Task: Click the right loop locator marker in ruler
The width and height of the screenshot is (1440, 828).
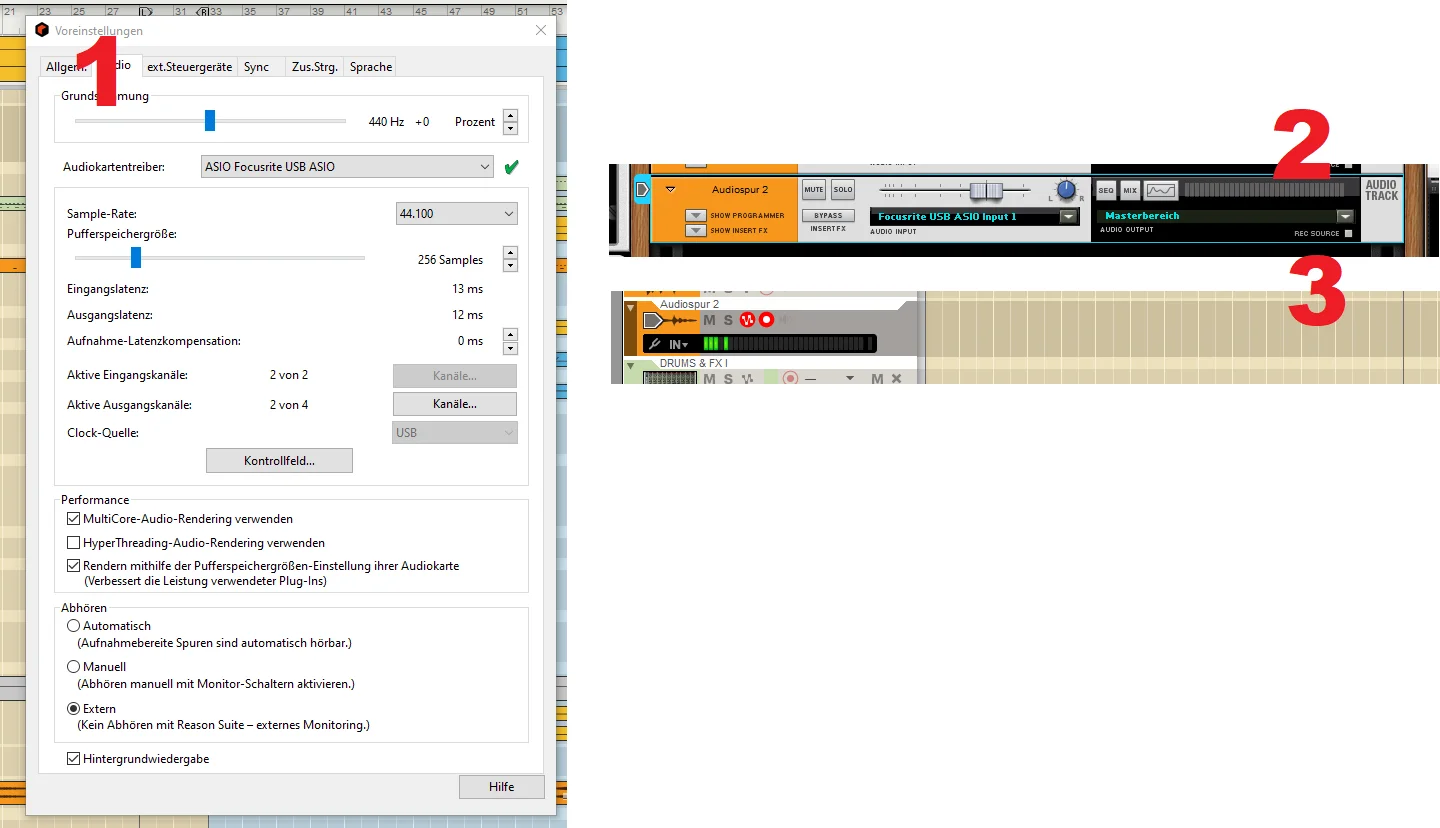Action: pyautogui.click(x=203, y=12)
